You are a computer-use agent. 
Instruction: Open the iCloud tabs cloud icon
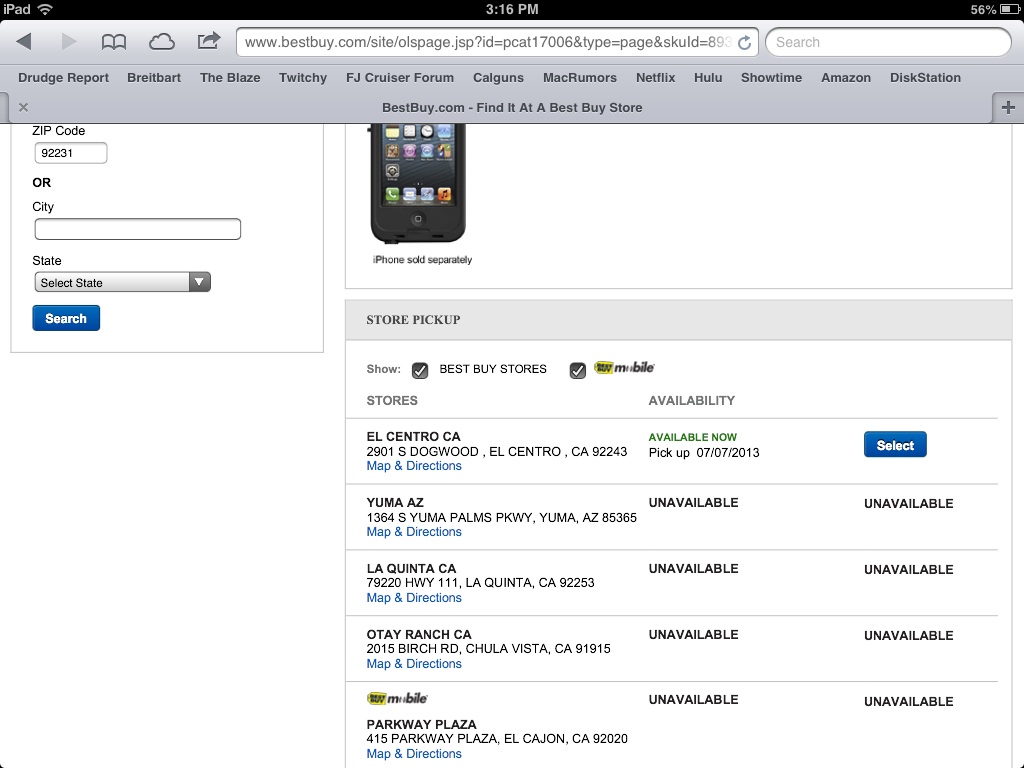[x=161, y=42]
